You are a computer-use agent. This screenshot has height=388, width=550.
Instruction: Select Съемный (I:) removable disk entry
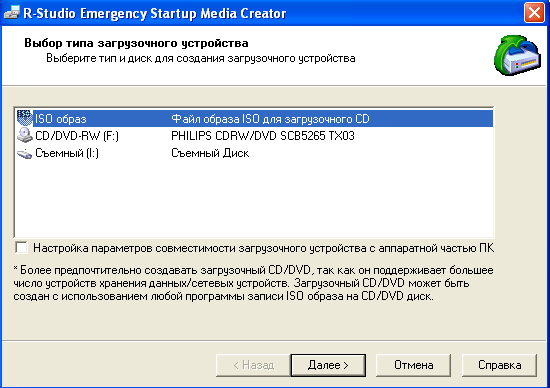click(255, 153)
